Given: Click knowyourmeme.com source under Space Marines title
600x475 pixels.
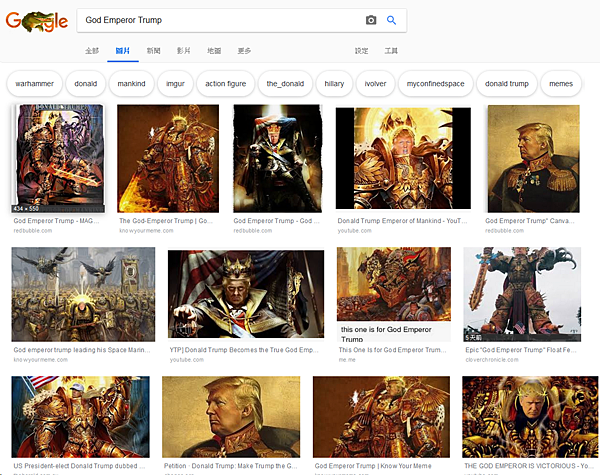Looking at the screenshot, I should coord(41,360).
